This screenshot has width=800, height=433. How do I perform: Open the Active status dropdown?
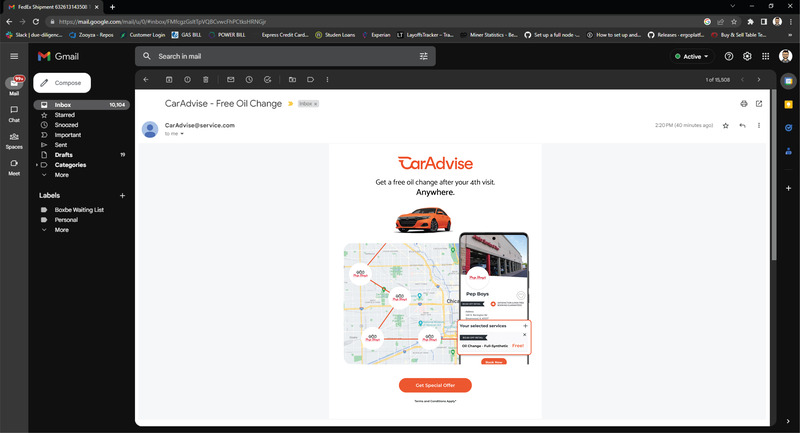coord(692,57)
